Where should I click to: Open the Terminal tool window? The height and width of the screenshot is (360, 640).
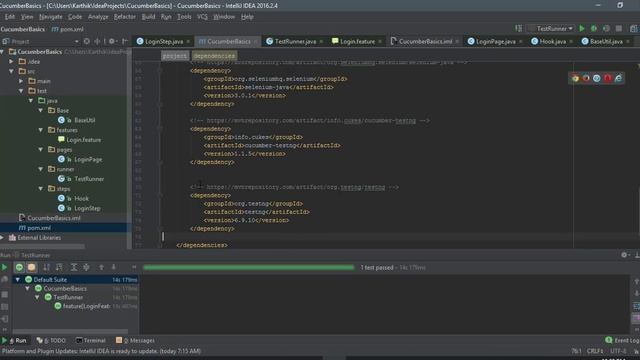[91, 340]
